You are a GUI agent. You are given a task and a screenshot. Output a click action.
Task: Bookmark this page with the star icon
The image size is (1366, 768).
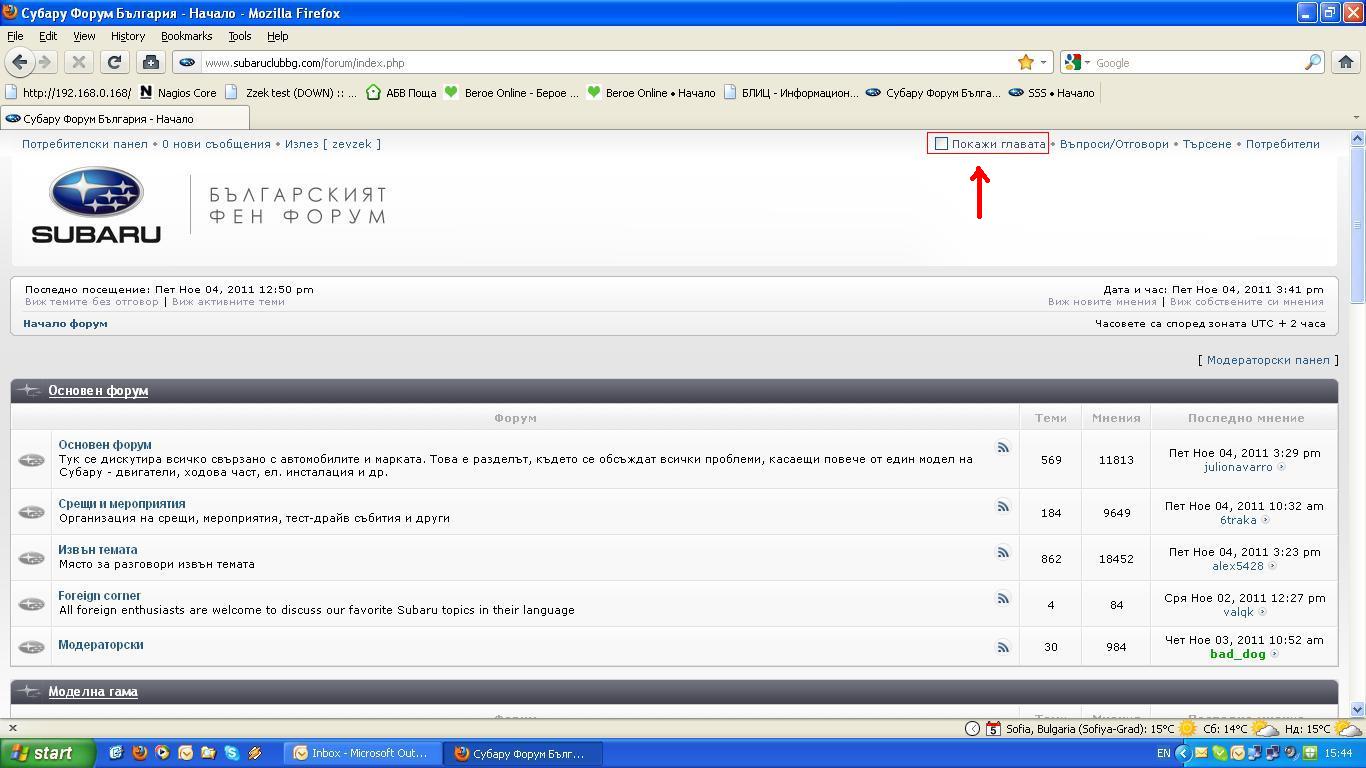[x=1025, y=62]
